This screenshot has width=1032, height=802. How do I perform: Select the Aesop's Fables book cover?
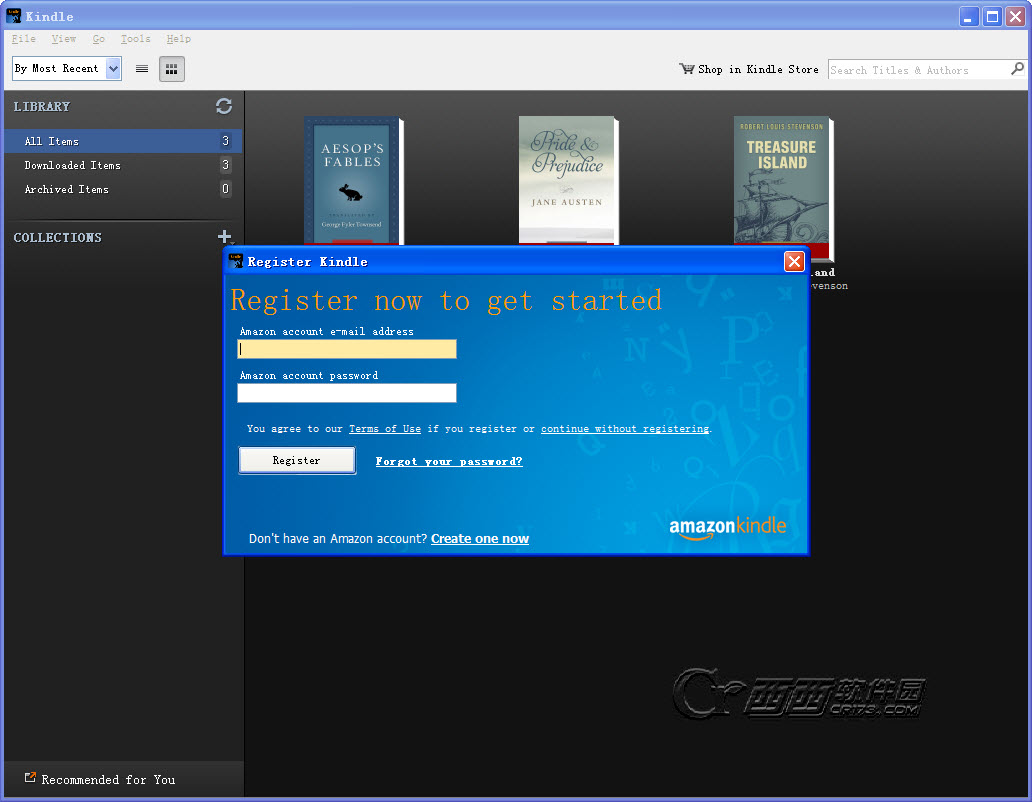click(x=353, y=181)
